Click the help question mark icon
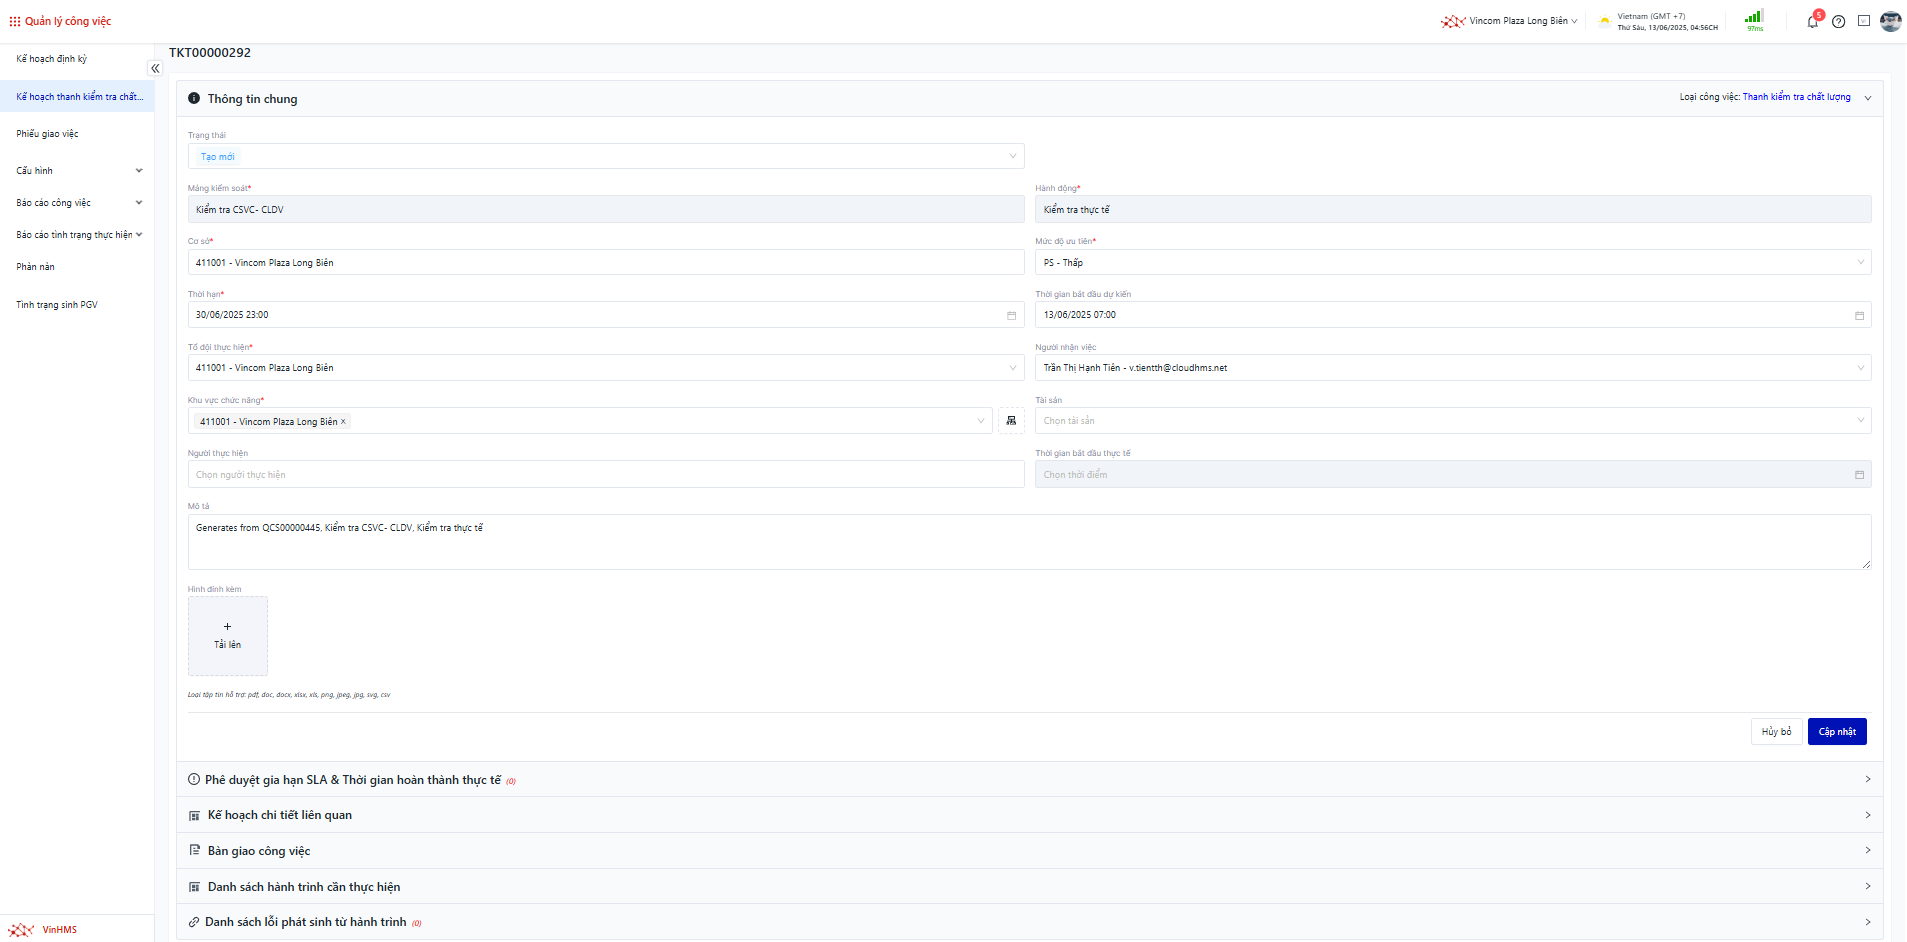The width and height of the screenshot is (1907, 942). coord(1838,21)
